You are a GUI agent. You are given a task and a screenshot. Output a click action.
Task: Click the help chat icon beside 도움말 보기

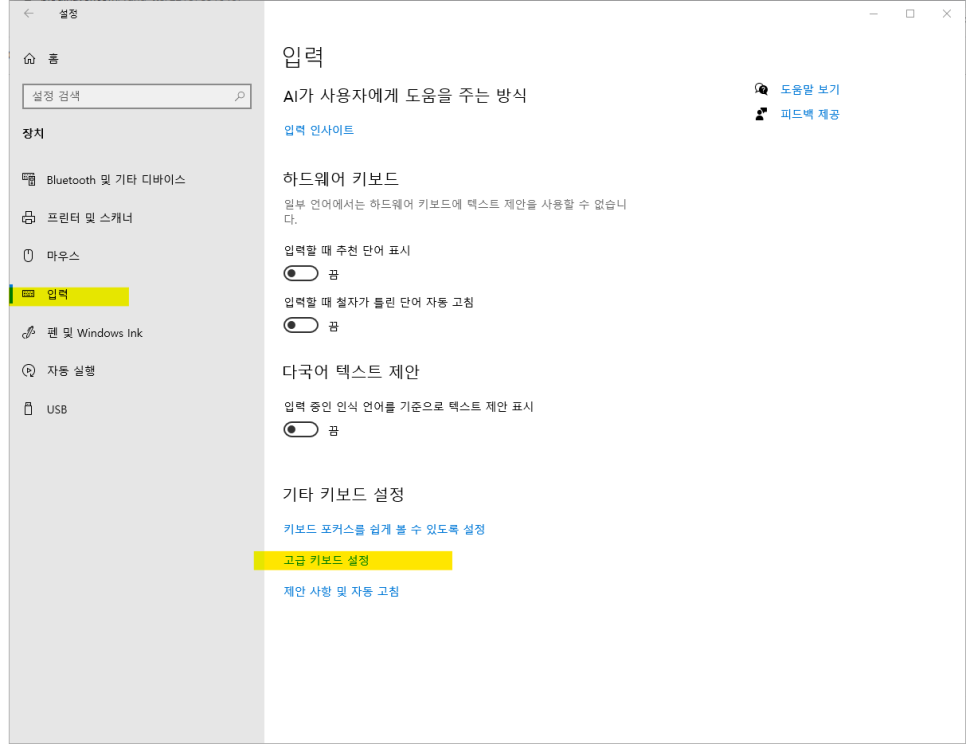click(x=761, y=89)
